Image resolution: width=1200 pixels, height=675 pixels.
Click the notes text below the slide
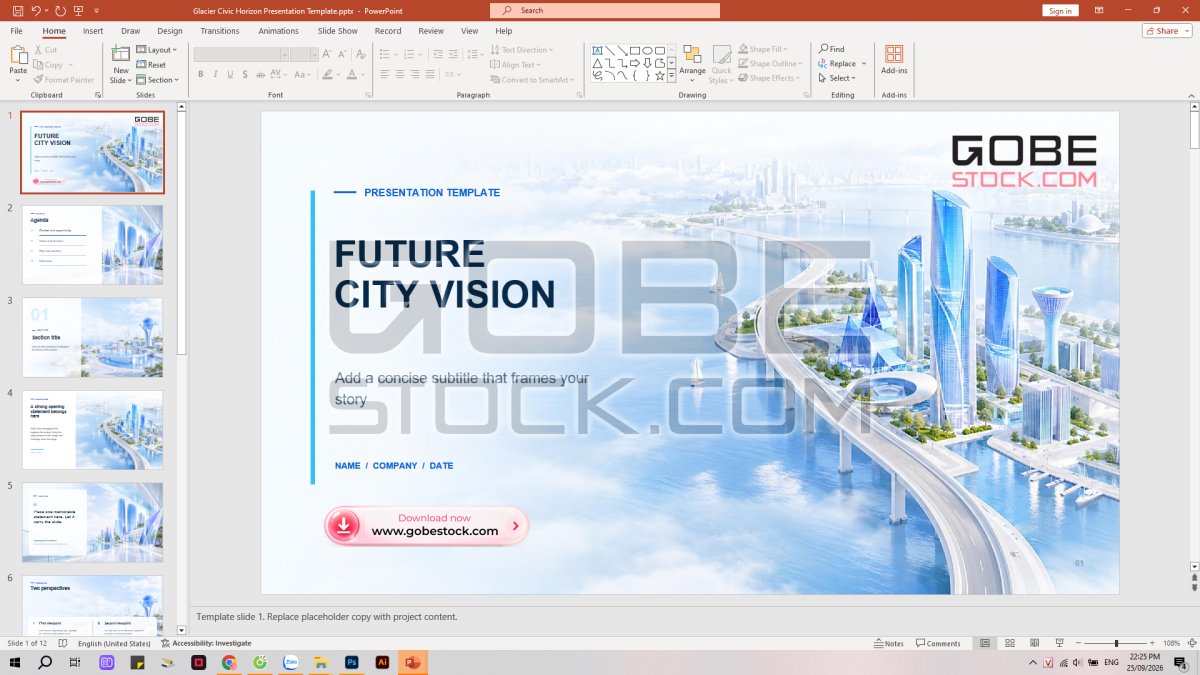(327, 617)
